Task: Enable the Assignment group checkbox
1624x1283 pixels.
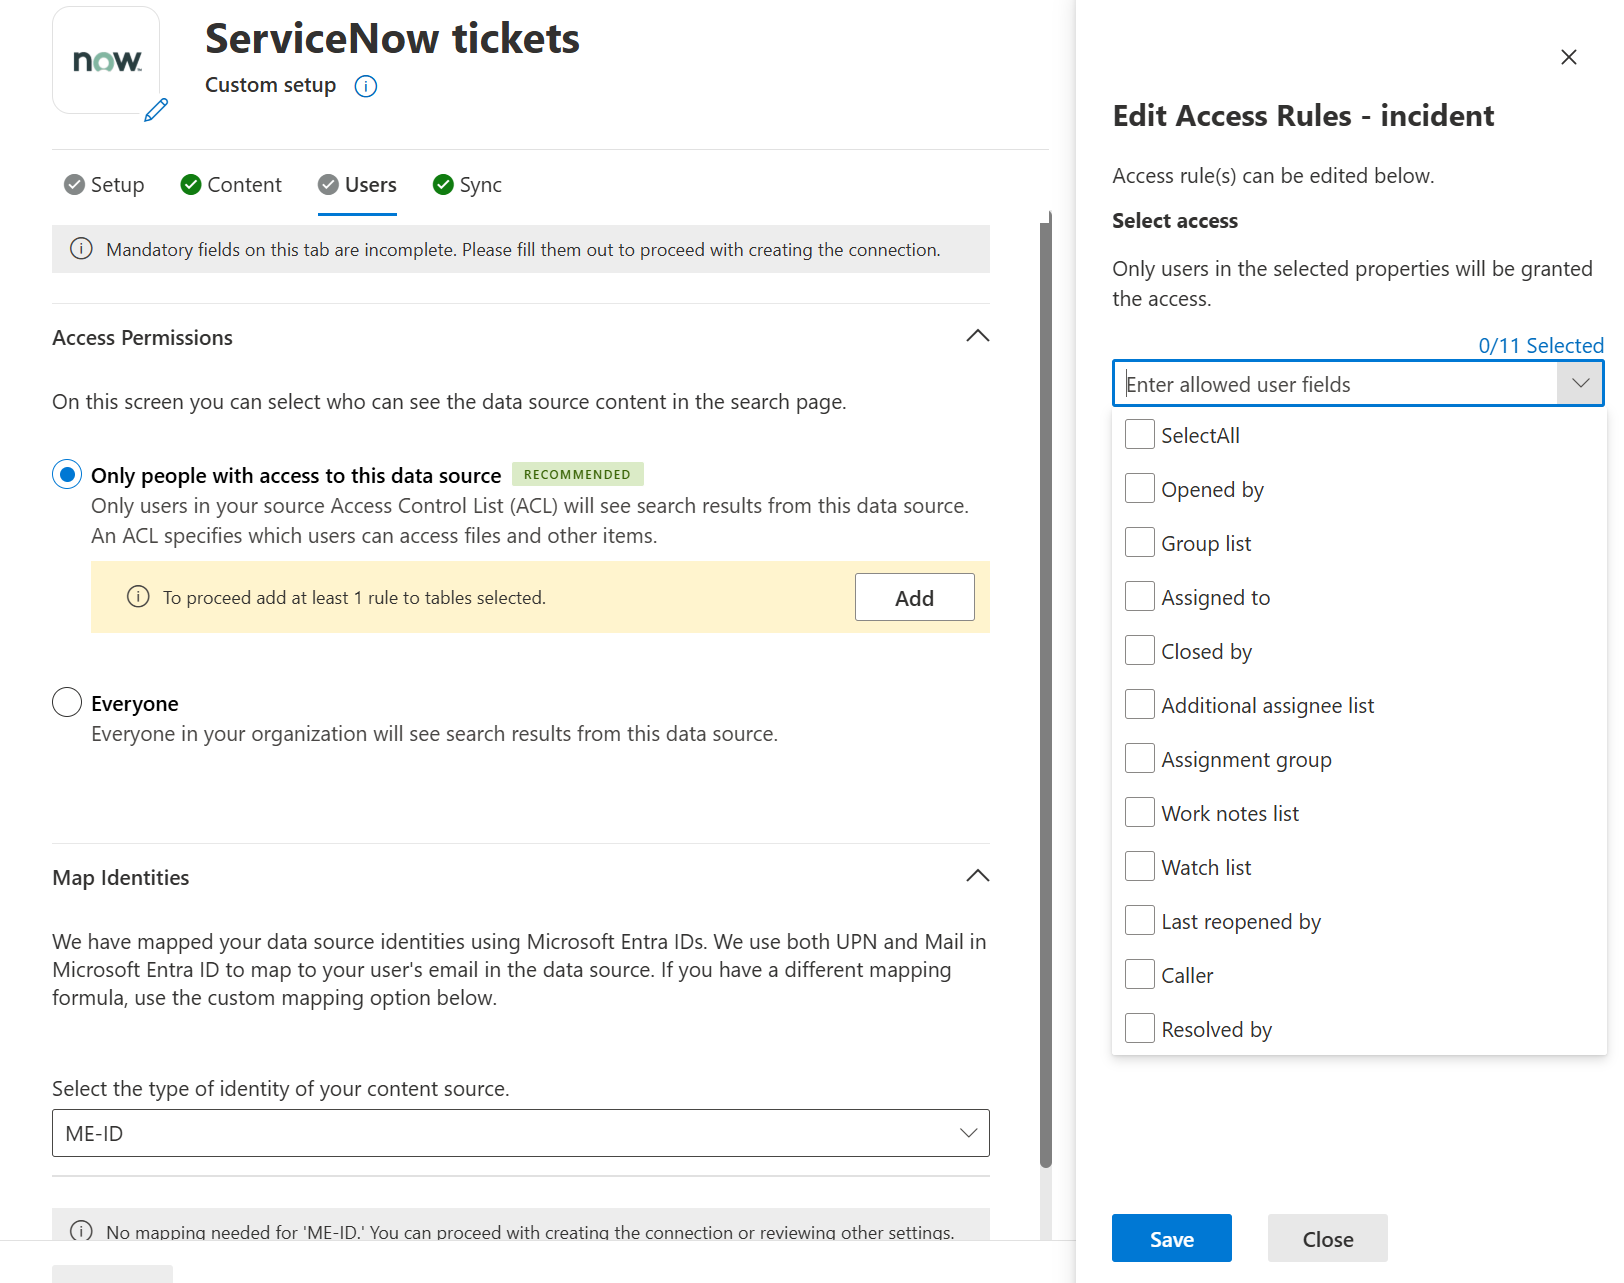Action: pyautogui.click(x=1139, y=759)
